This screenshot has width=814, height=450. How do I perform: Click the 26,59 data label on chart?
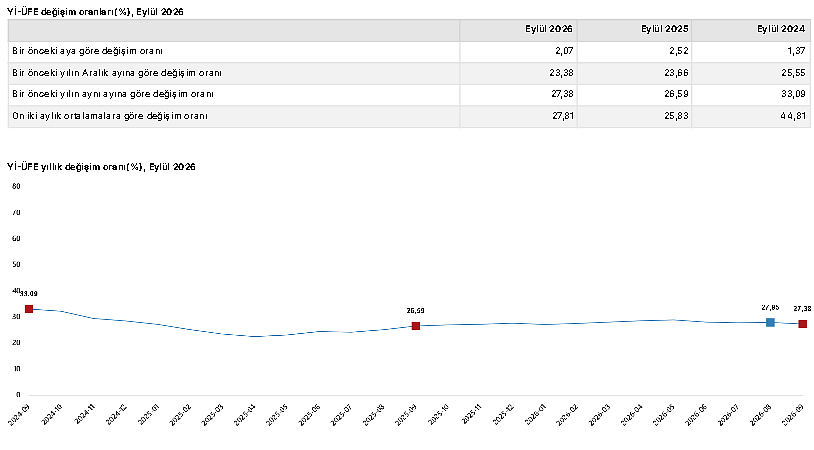pos(415,311)
